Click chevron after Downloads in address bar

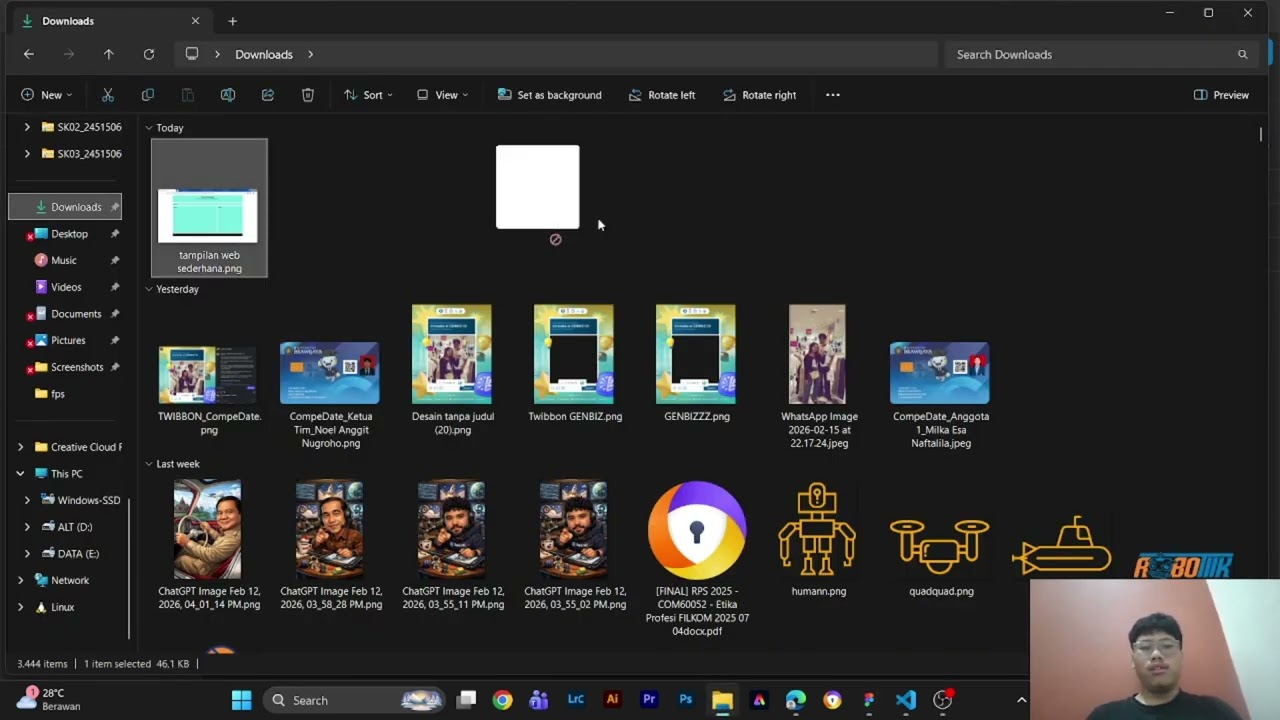point(310,54)
